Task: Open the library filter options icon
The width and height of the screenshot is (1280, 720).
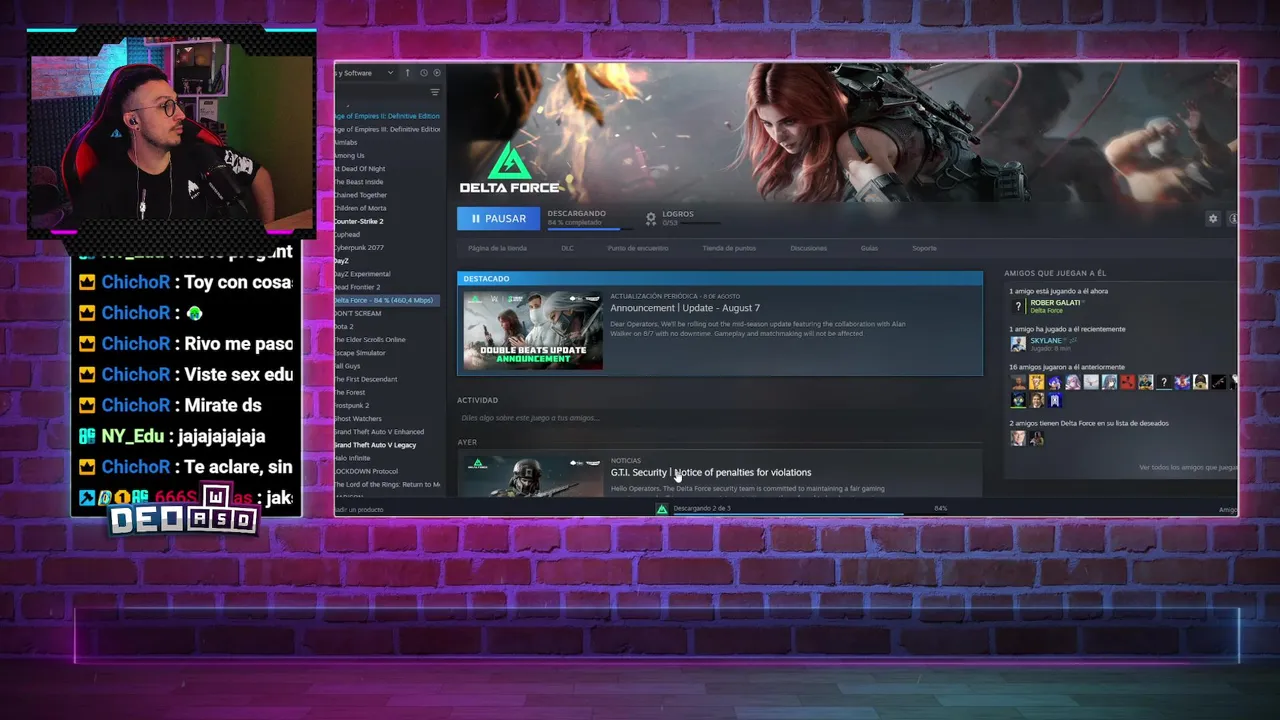Action: point(434,92)
